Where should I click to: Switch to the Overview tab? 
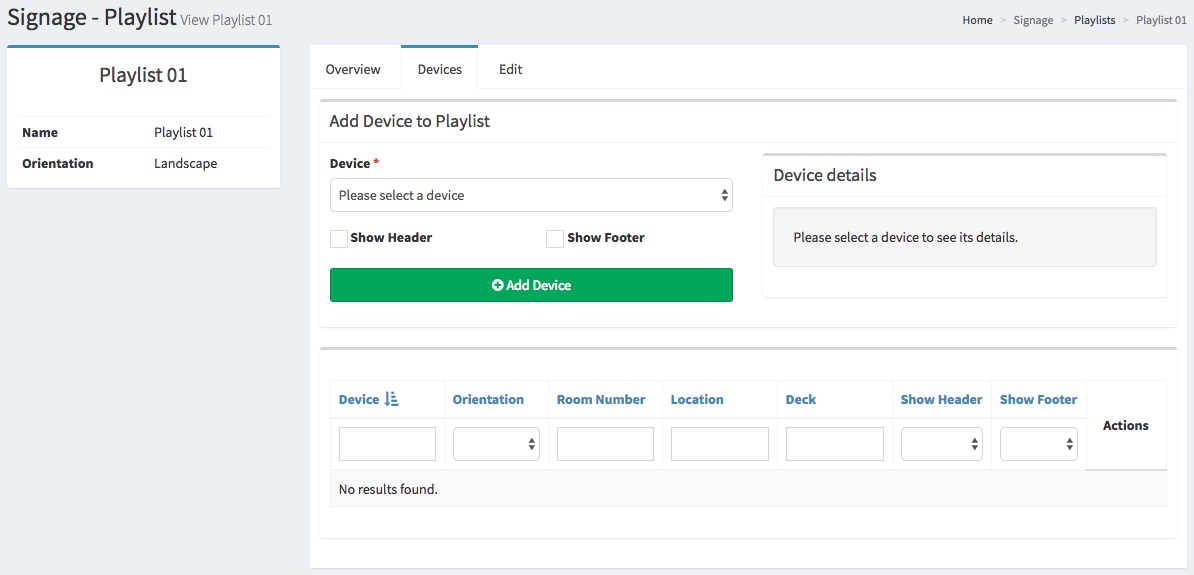tap(353, 69)
